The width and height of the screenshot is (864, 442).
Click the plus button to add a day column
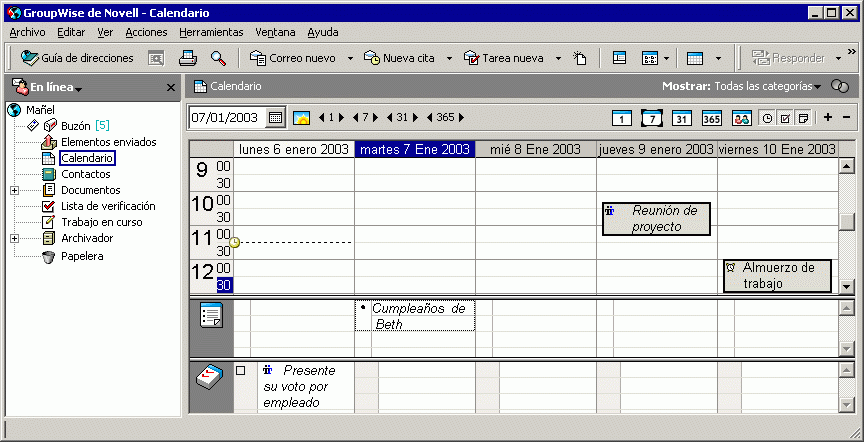tap(828, 117)
